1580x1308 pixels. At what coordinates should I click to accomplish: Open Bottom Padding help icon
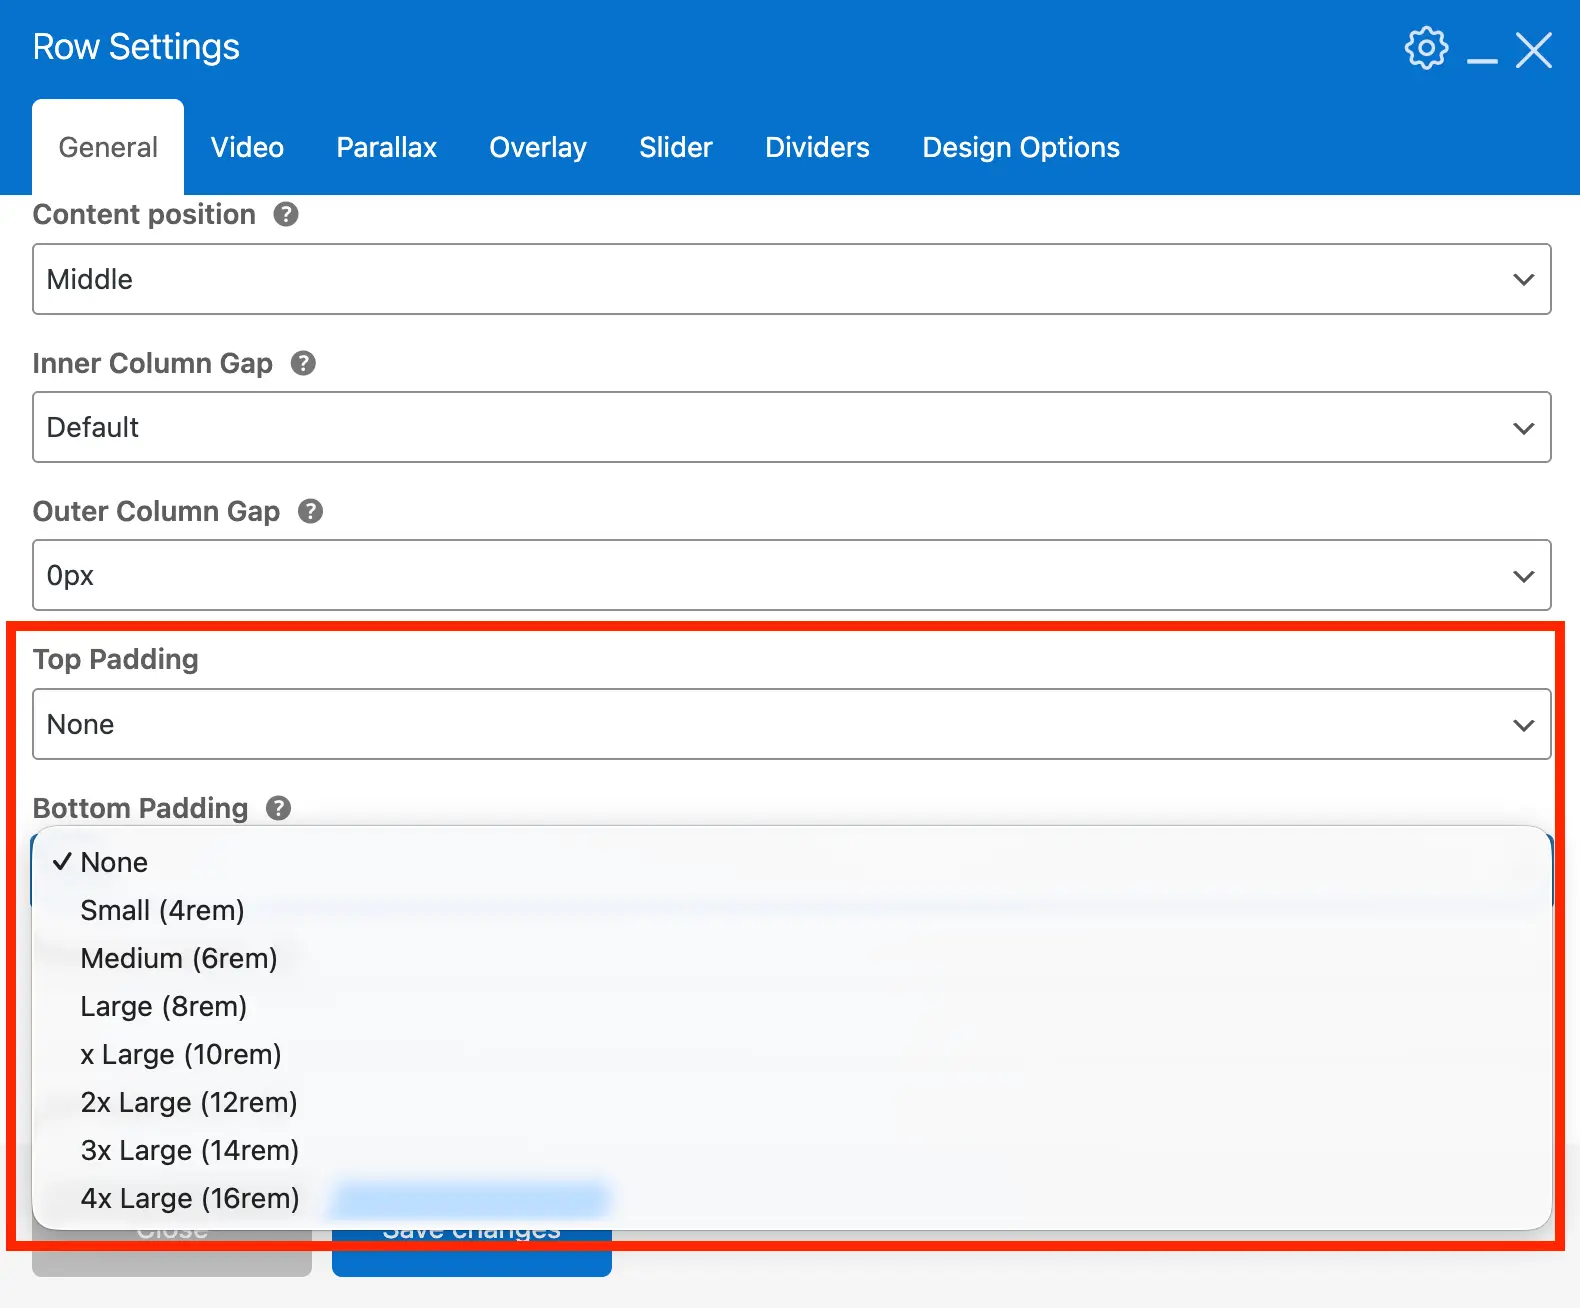(279, 808)
